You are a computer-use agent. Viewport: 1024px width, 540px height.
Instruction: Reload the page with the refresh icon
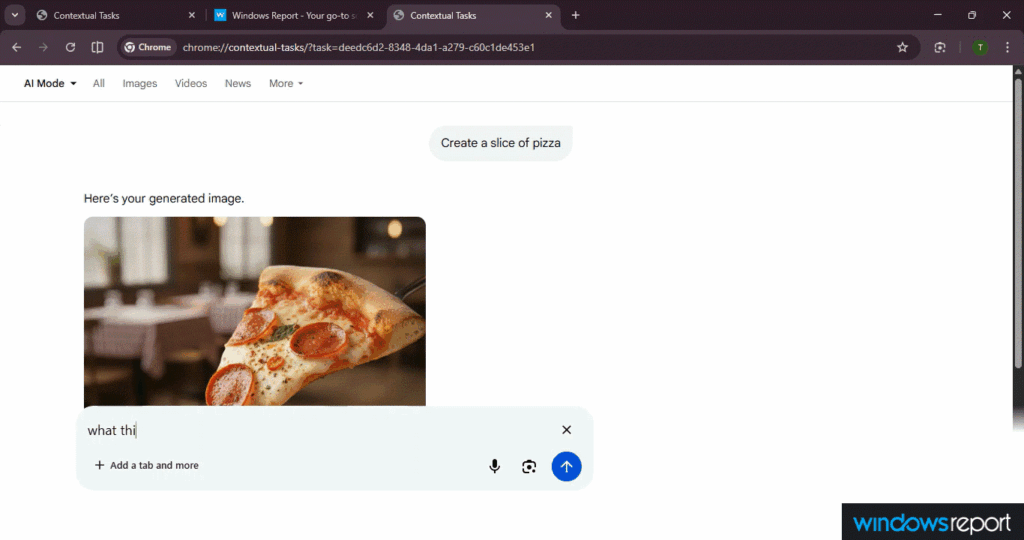click(70, 47)
